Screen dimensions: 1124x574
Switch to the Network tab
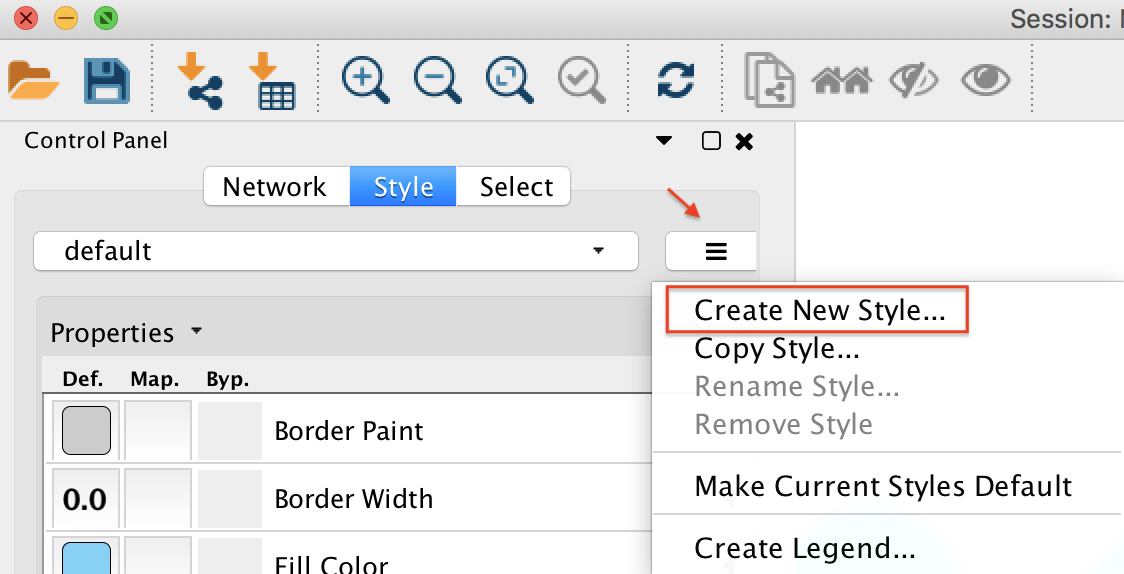(x=275, y=187)
